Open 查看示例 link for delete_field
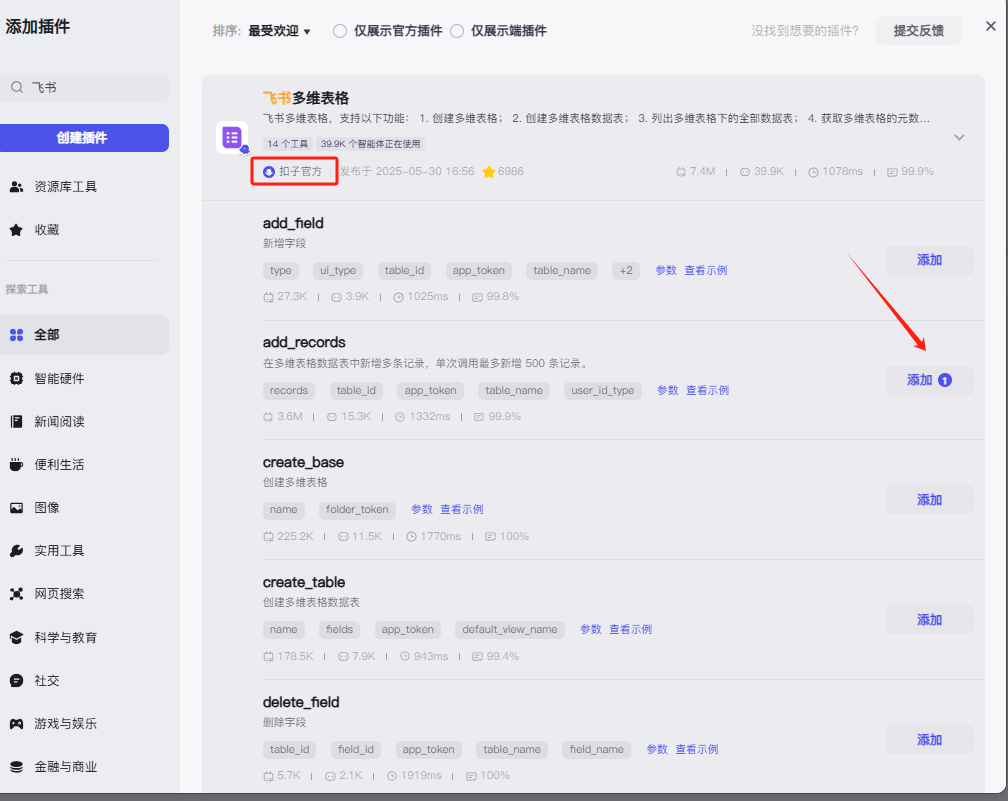The width and height of the screenshot is (1008, 801). point(697,750)
